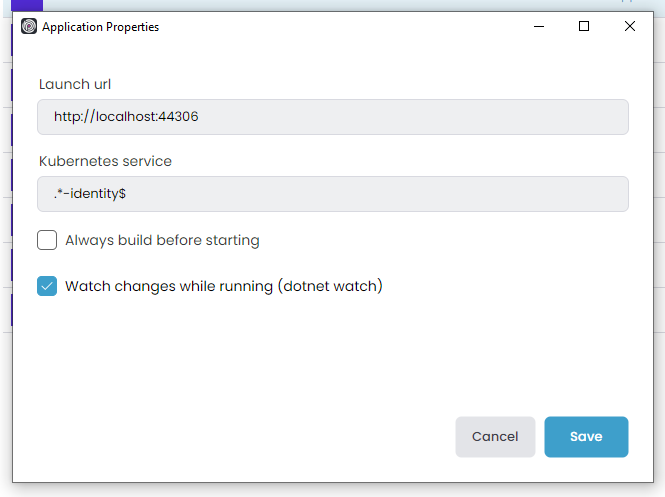Viewport: 665px width, 497px height.
Task: Enable Always build before starting checkbox
Action: (47, 240)
